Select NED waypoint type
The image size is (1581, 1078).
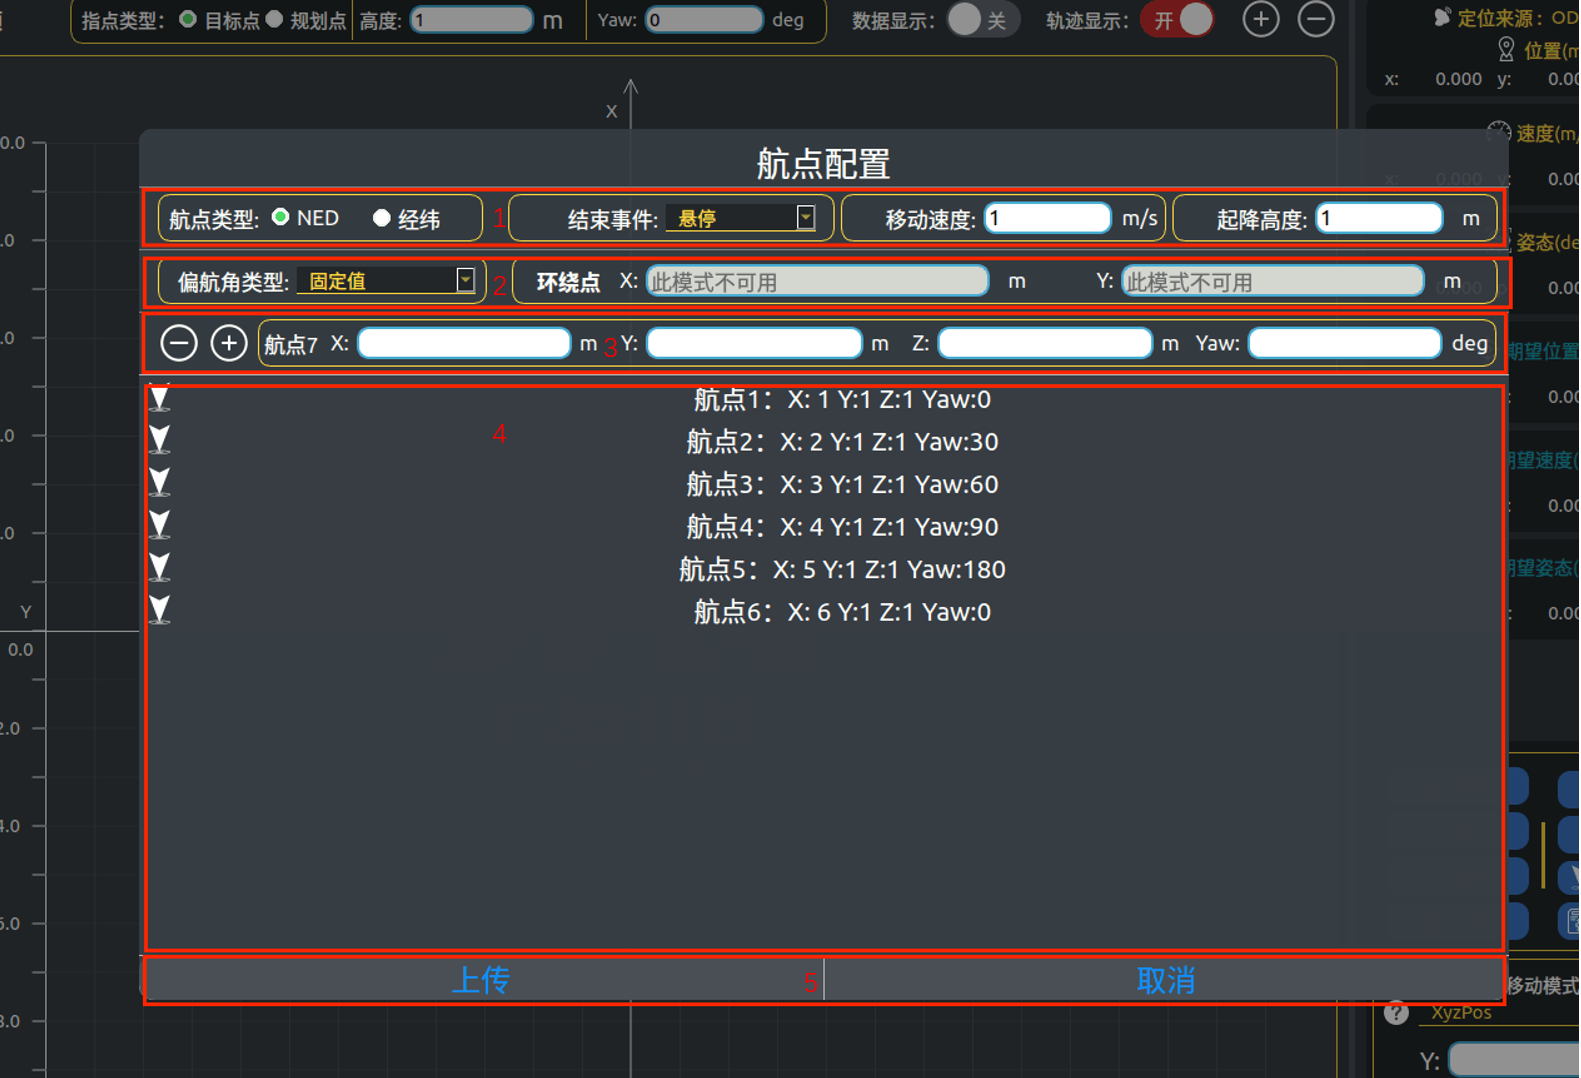[281, 217]
